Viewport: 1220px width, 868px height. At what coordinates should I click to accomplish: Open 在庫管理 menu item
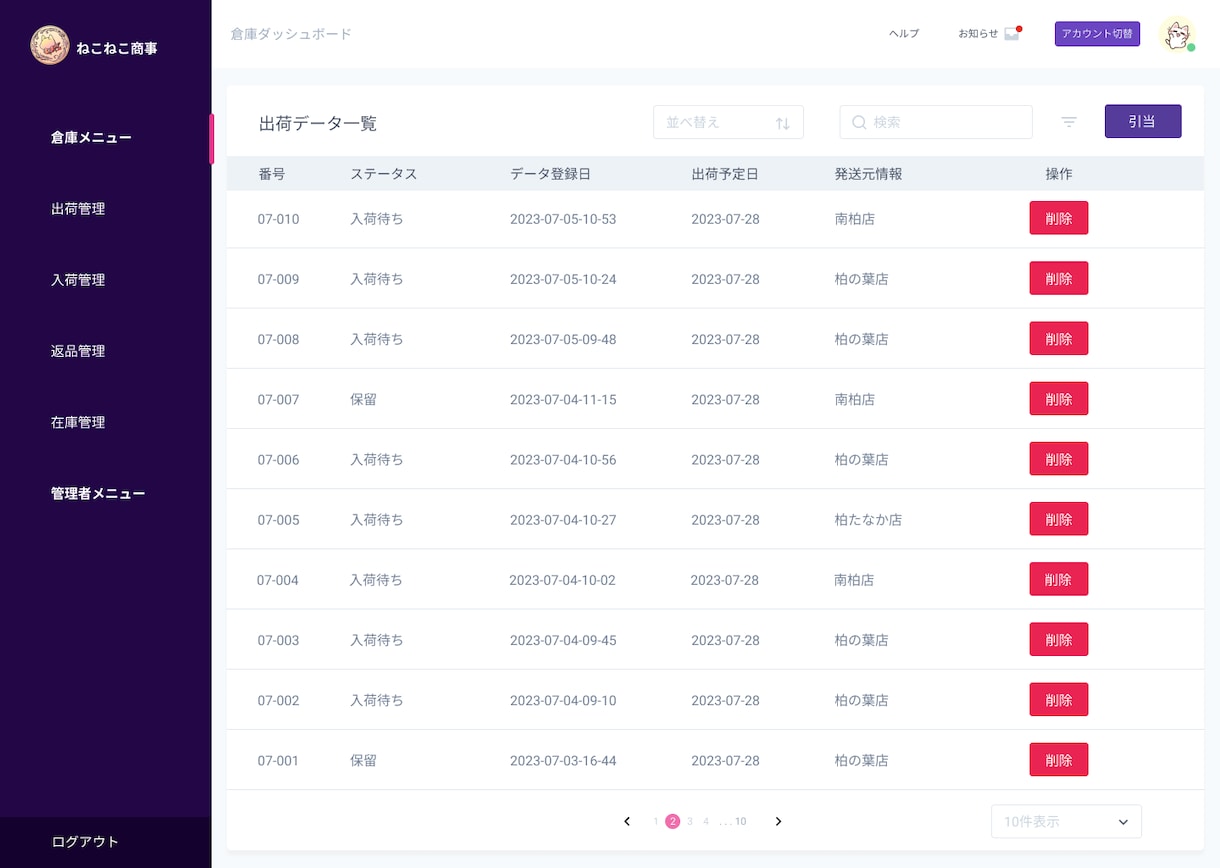click(78, 422)
